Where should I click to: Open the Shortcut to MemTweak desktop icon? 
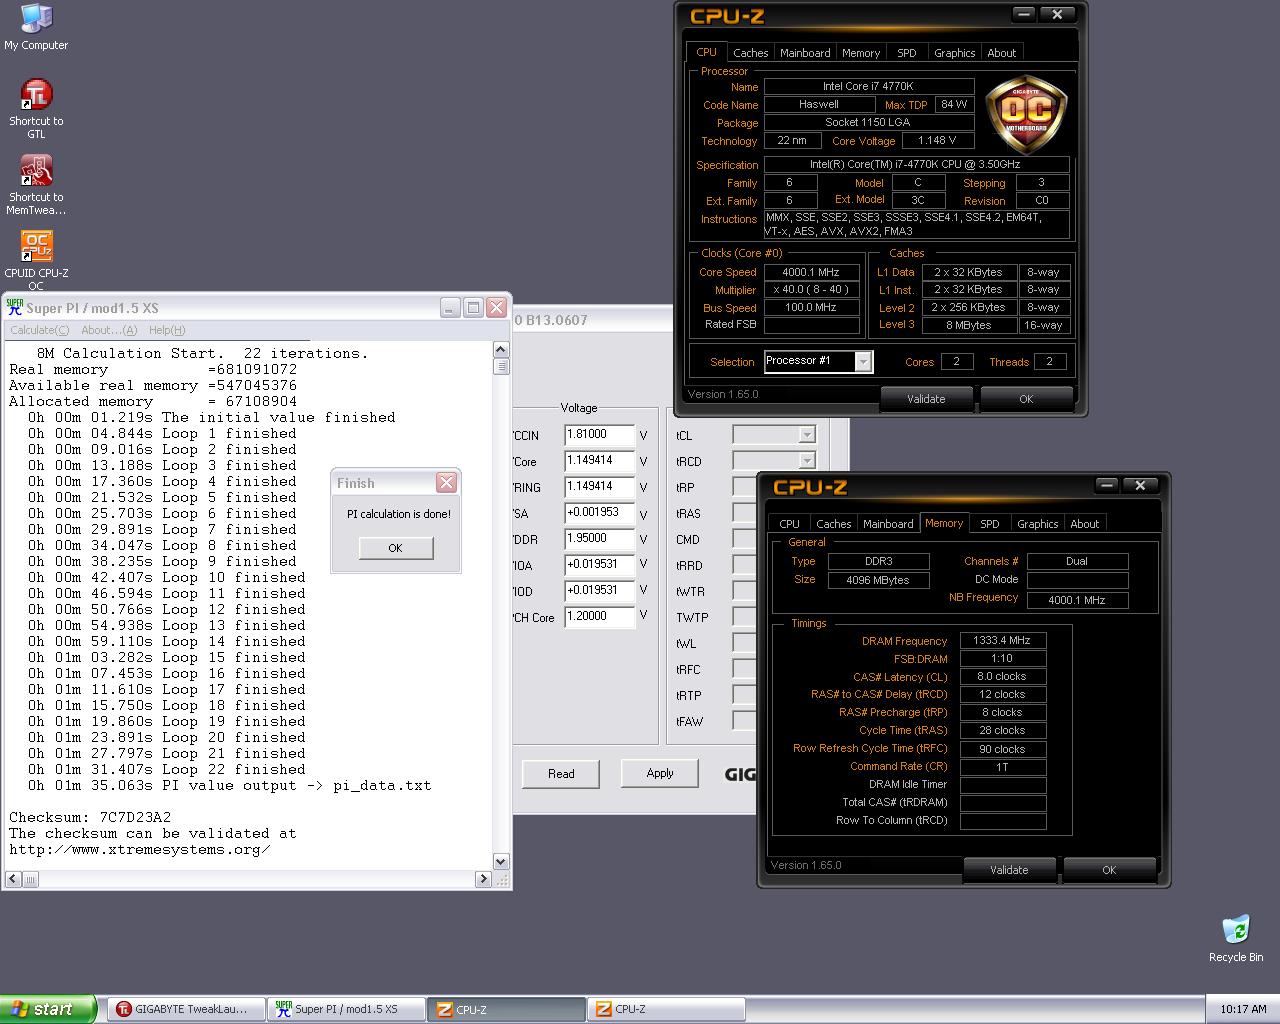[x=36, y=185]
